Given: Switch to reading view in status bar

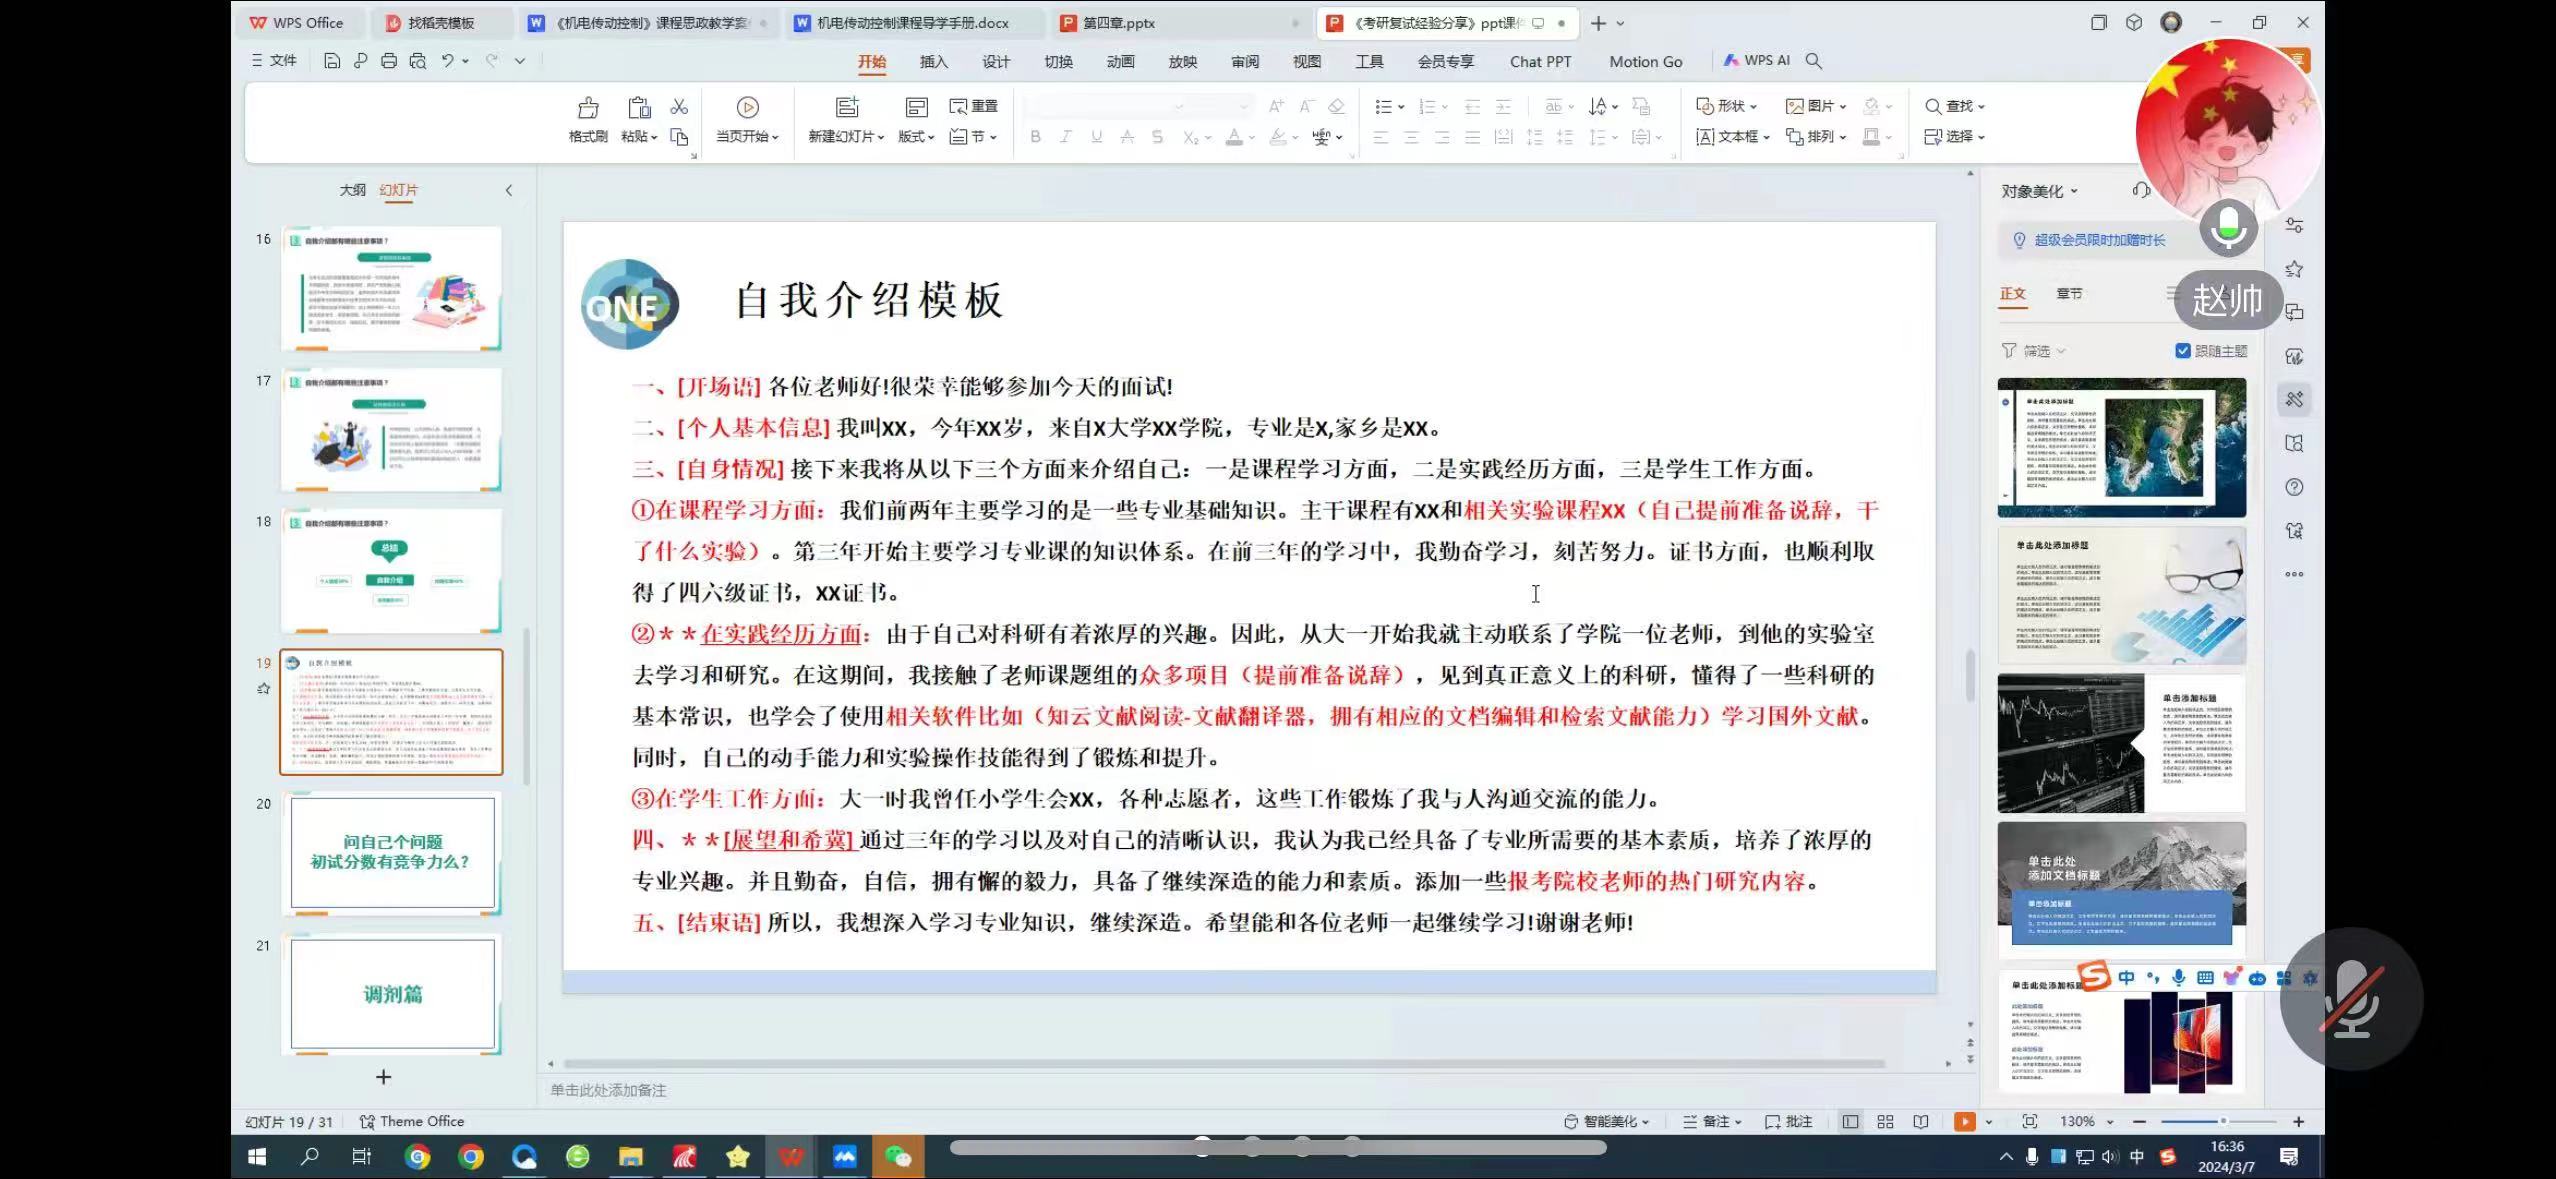Looking at the screenshot, I should [x=1920, y=1122].
